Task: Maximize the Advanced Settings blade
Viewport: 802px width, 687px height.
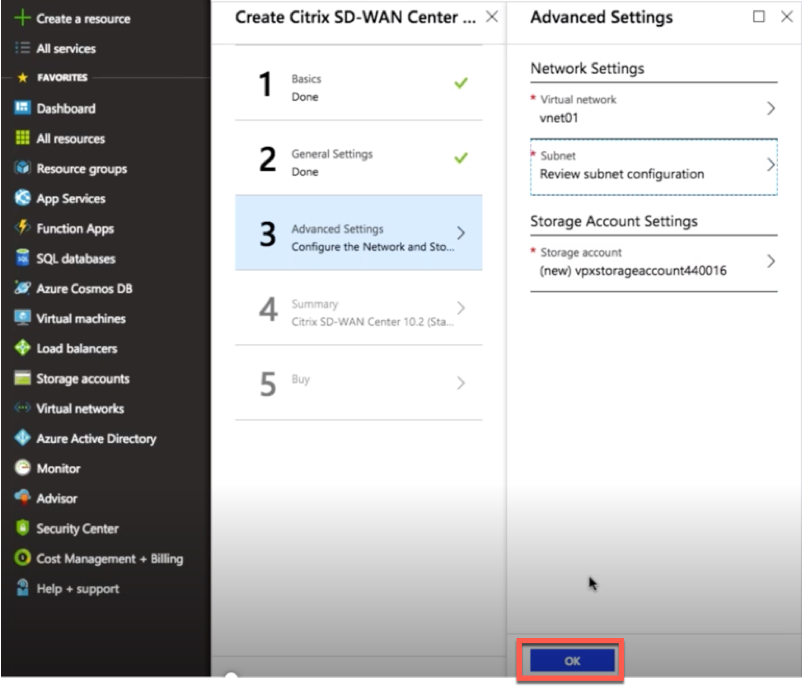Action: tap(759, 17)
